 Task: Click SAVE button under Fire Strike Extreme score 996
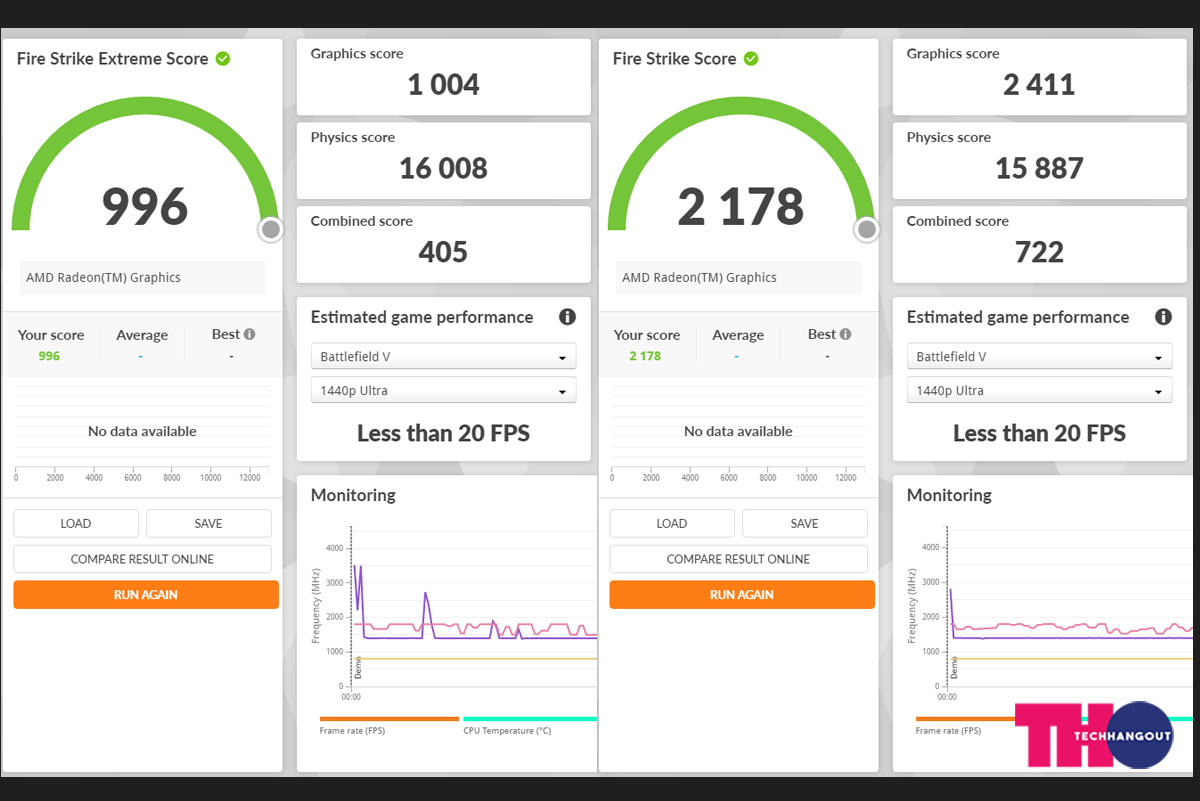tap(208, 523)
